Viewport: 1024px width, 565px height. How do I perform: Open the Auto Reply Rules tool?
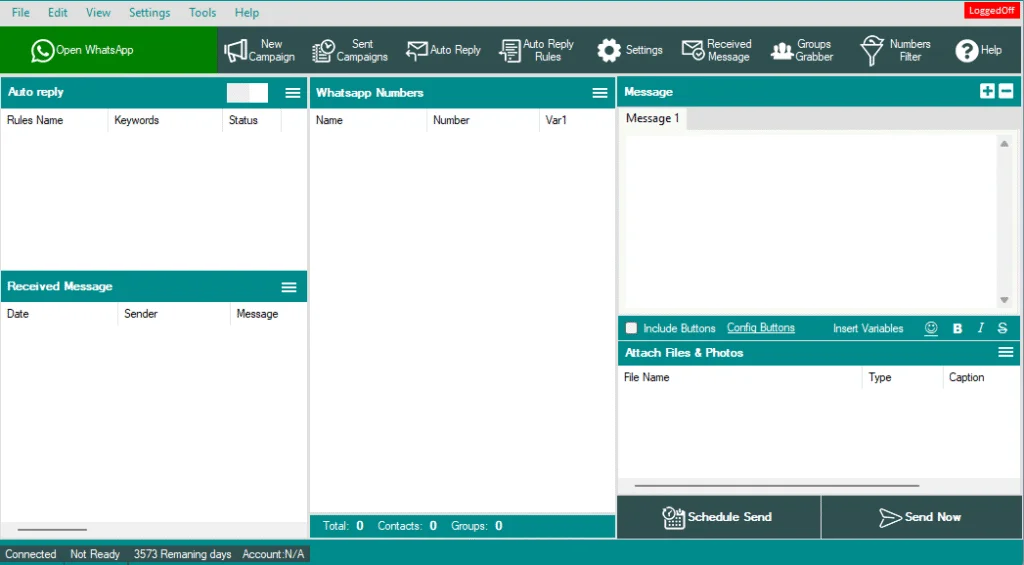coord(537,50)
